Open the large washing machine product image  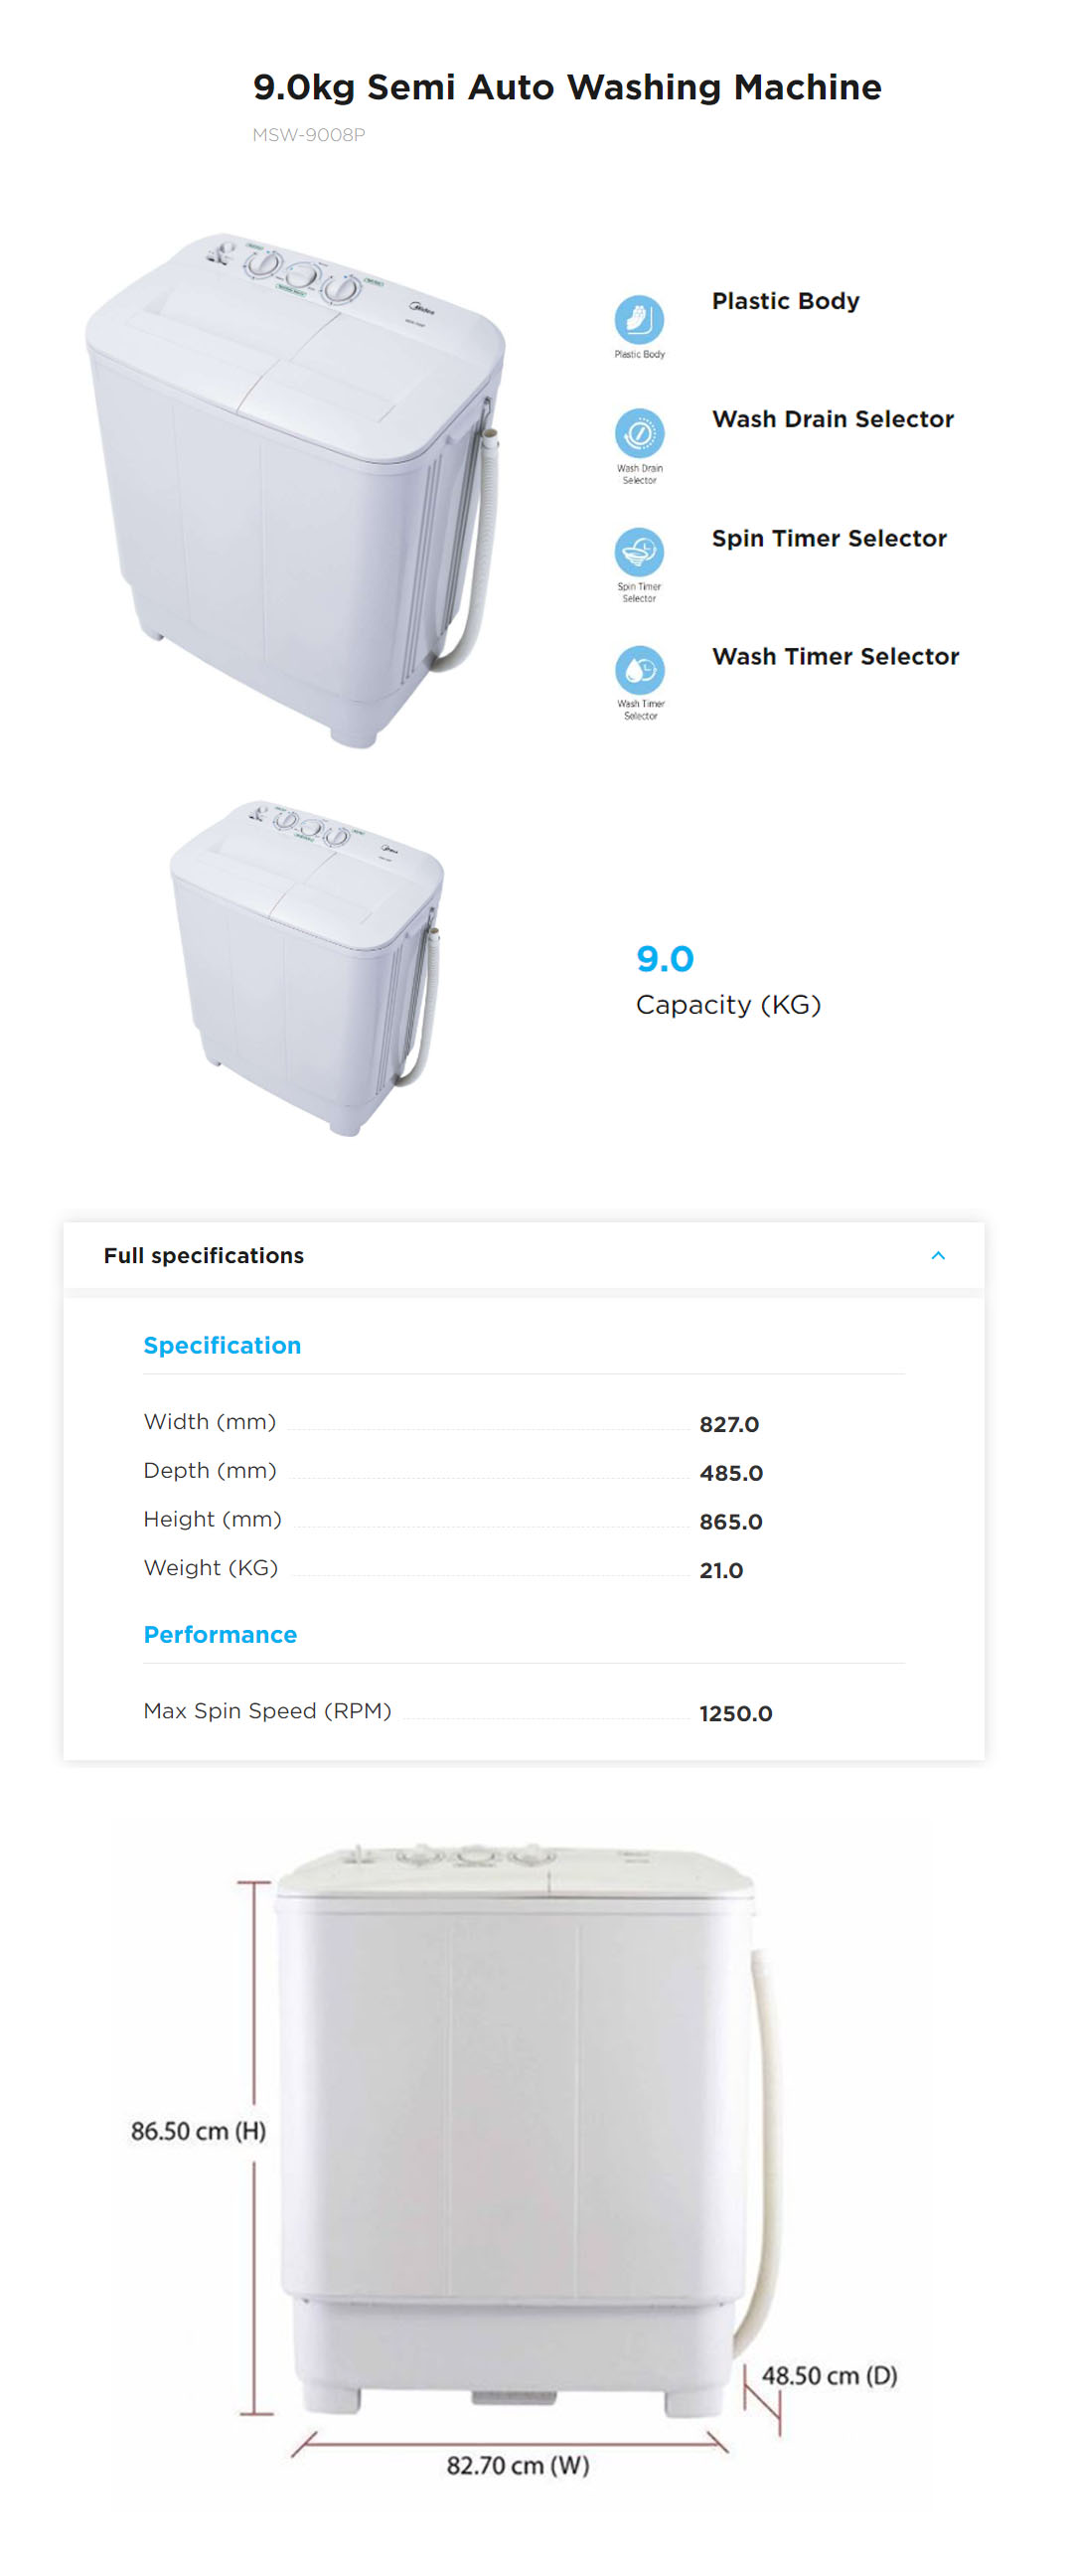pyautogui.click(x=295, y=488)
